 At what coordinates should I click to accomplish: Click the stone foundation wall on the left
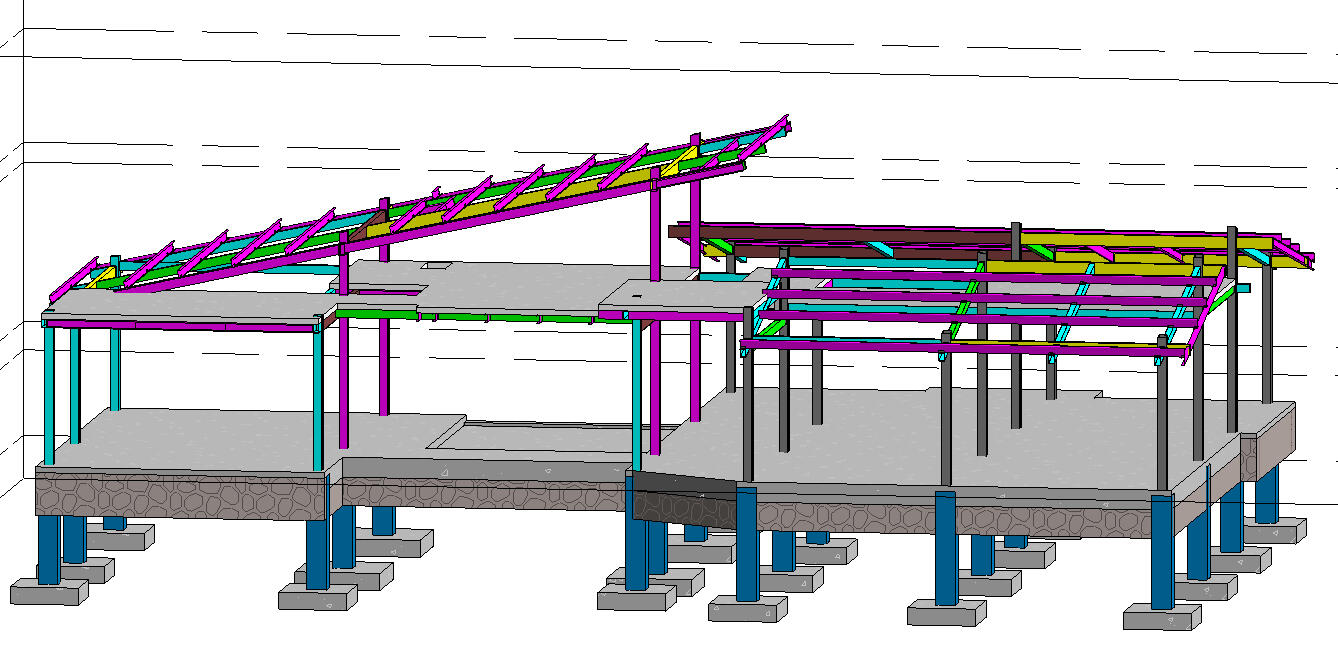(180, 496)
